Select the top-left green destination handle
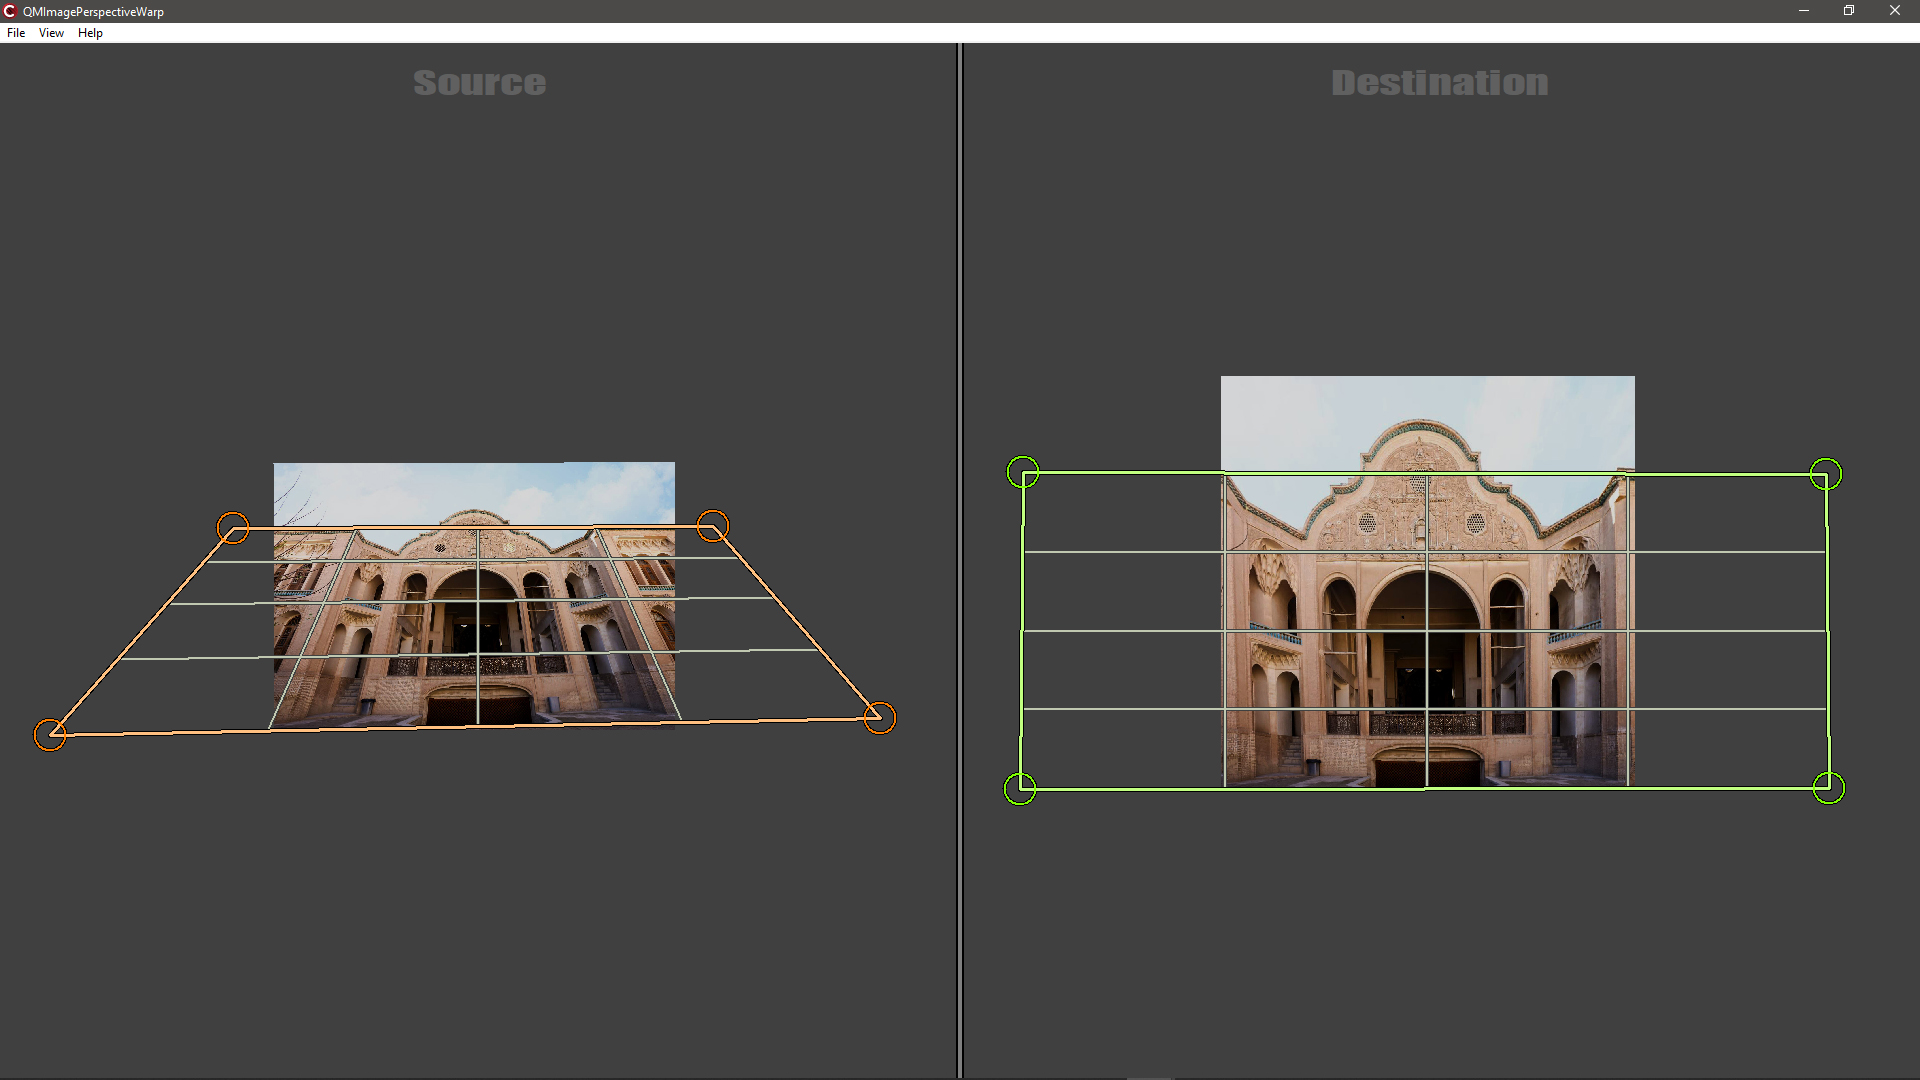Image resolution: width=1920 pixels, height=1080 pixels. point(1023,472)
